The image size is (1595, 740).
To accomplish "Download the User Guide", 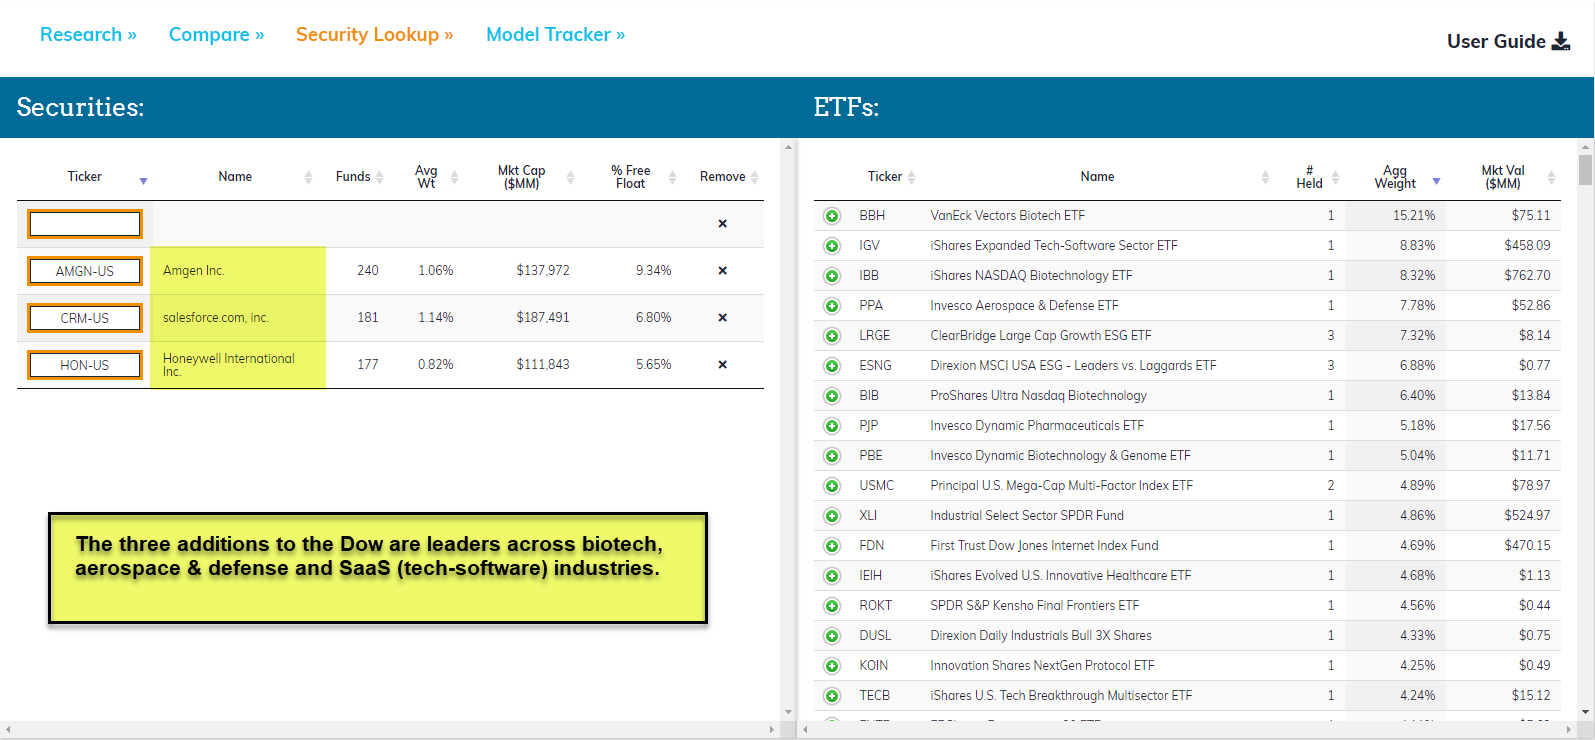I will pos(1508,41).
